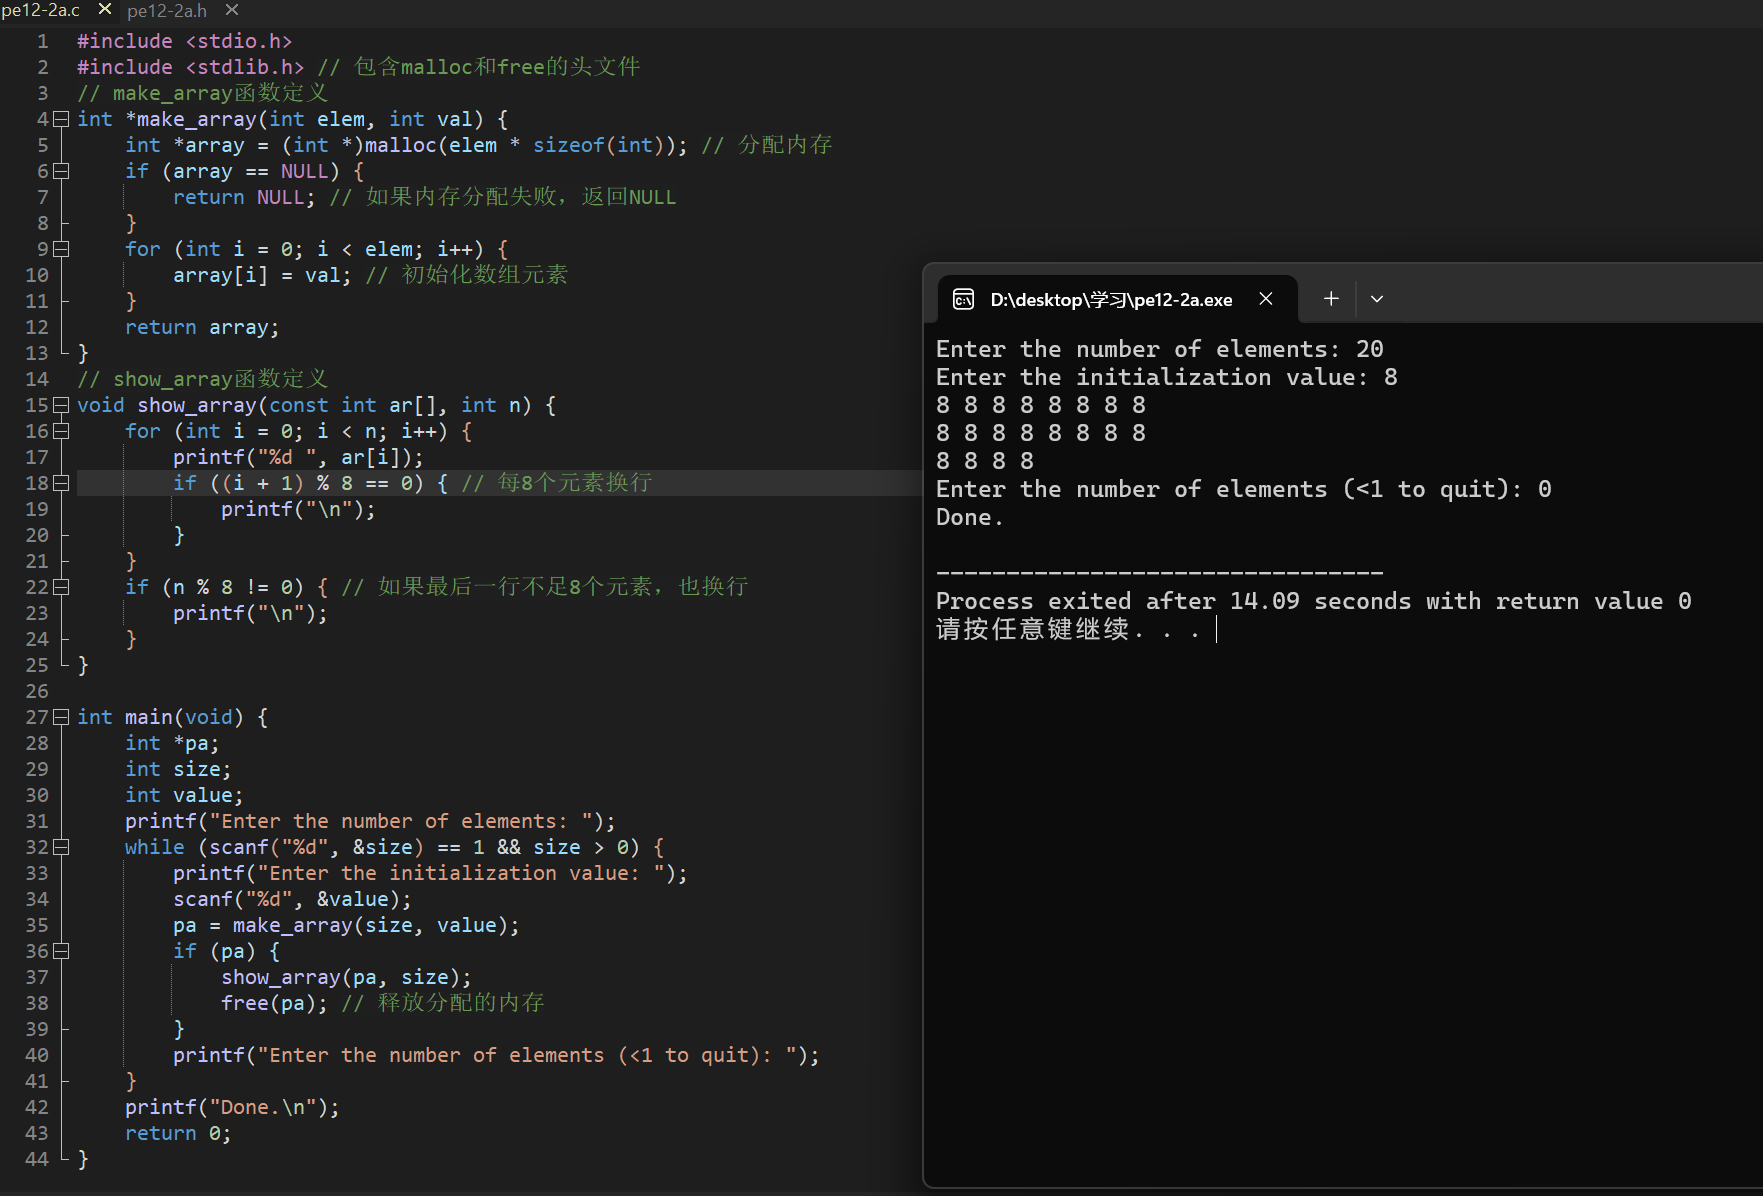Collapse the if block fold at line 6
This screenshot has width=1763, height=1196.
[x=61, y=171]
